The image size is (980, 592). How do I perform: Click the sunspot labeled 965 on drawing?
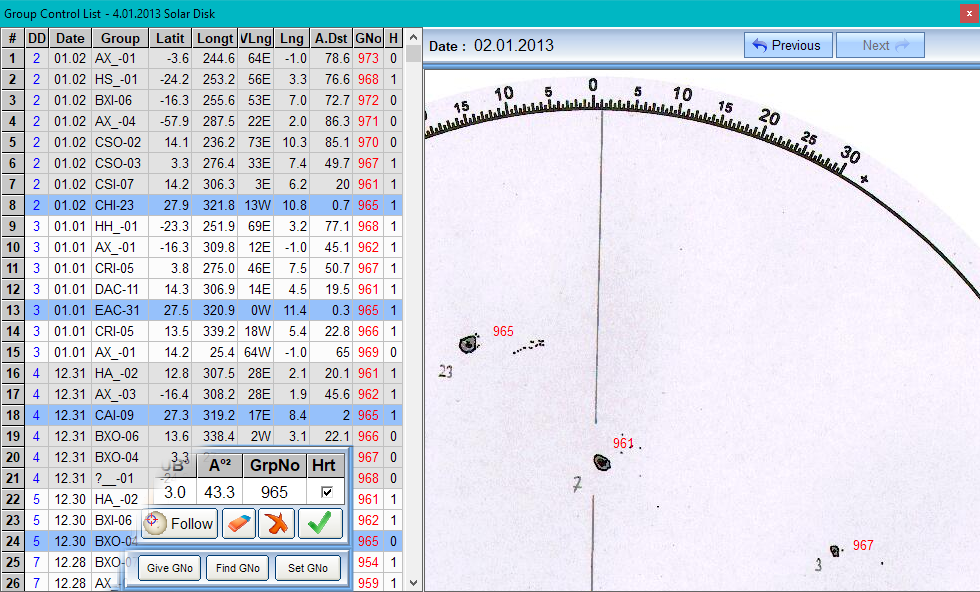pos(468,343)
